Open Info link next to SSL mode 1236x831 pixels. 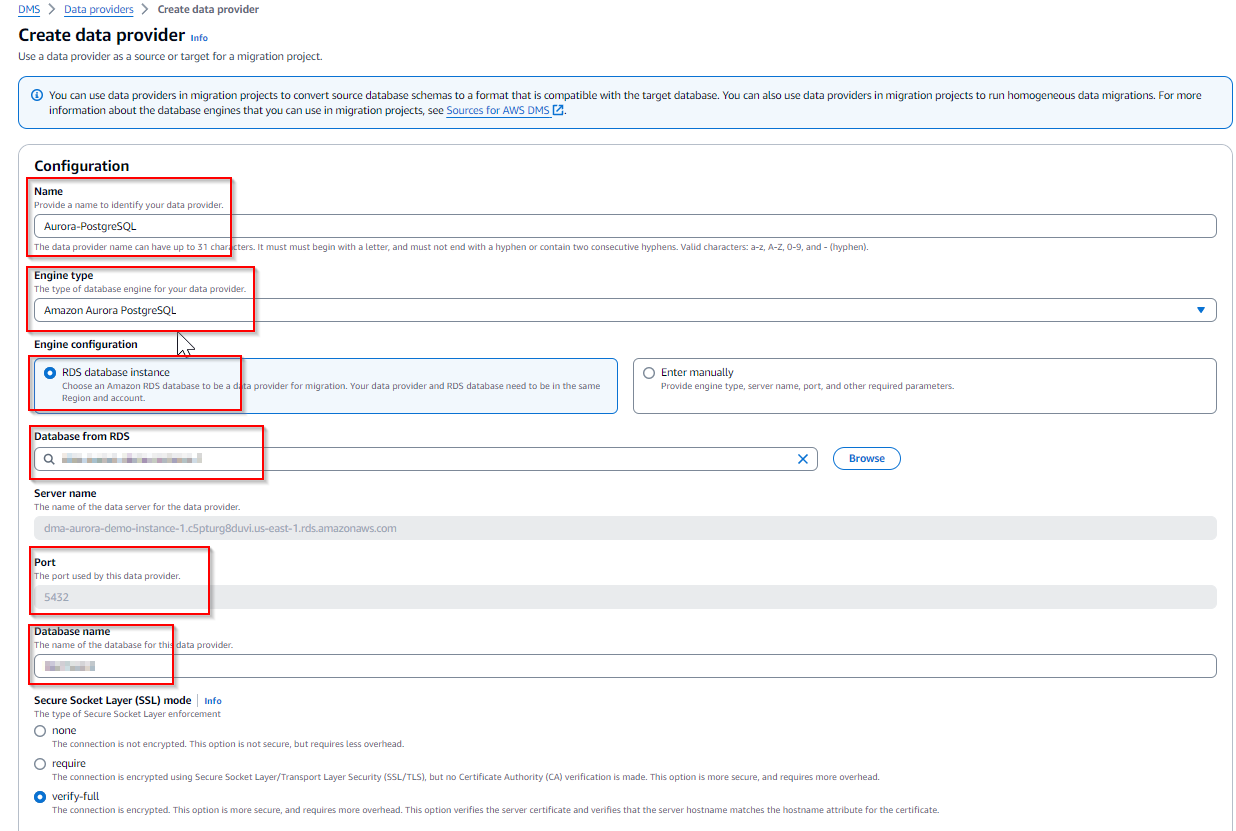pos(213,701)
